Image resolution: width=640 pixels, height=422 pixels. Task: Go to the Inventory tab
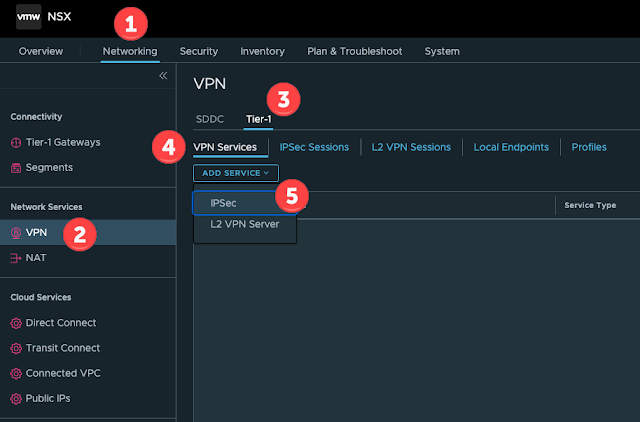pos(262,51)
